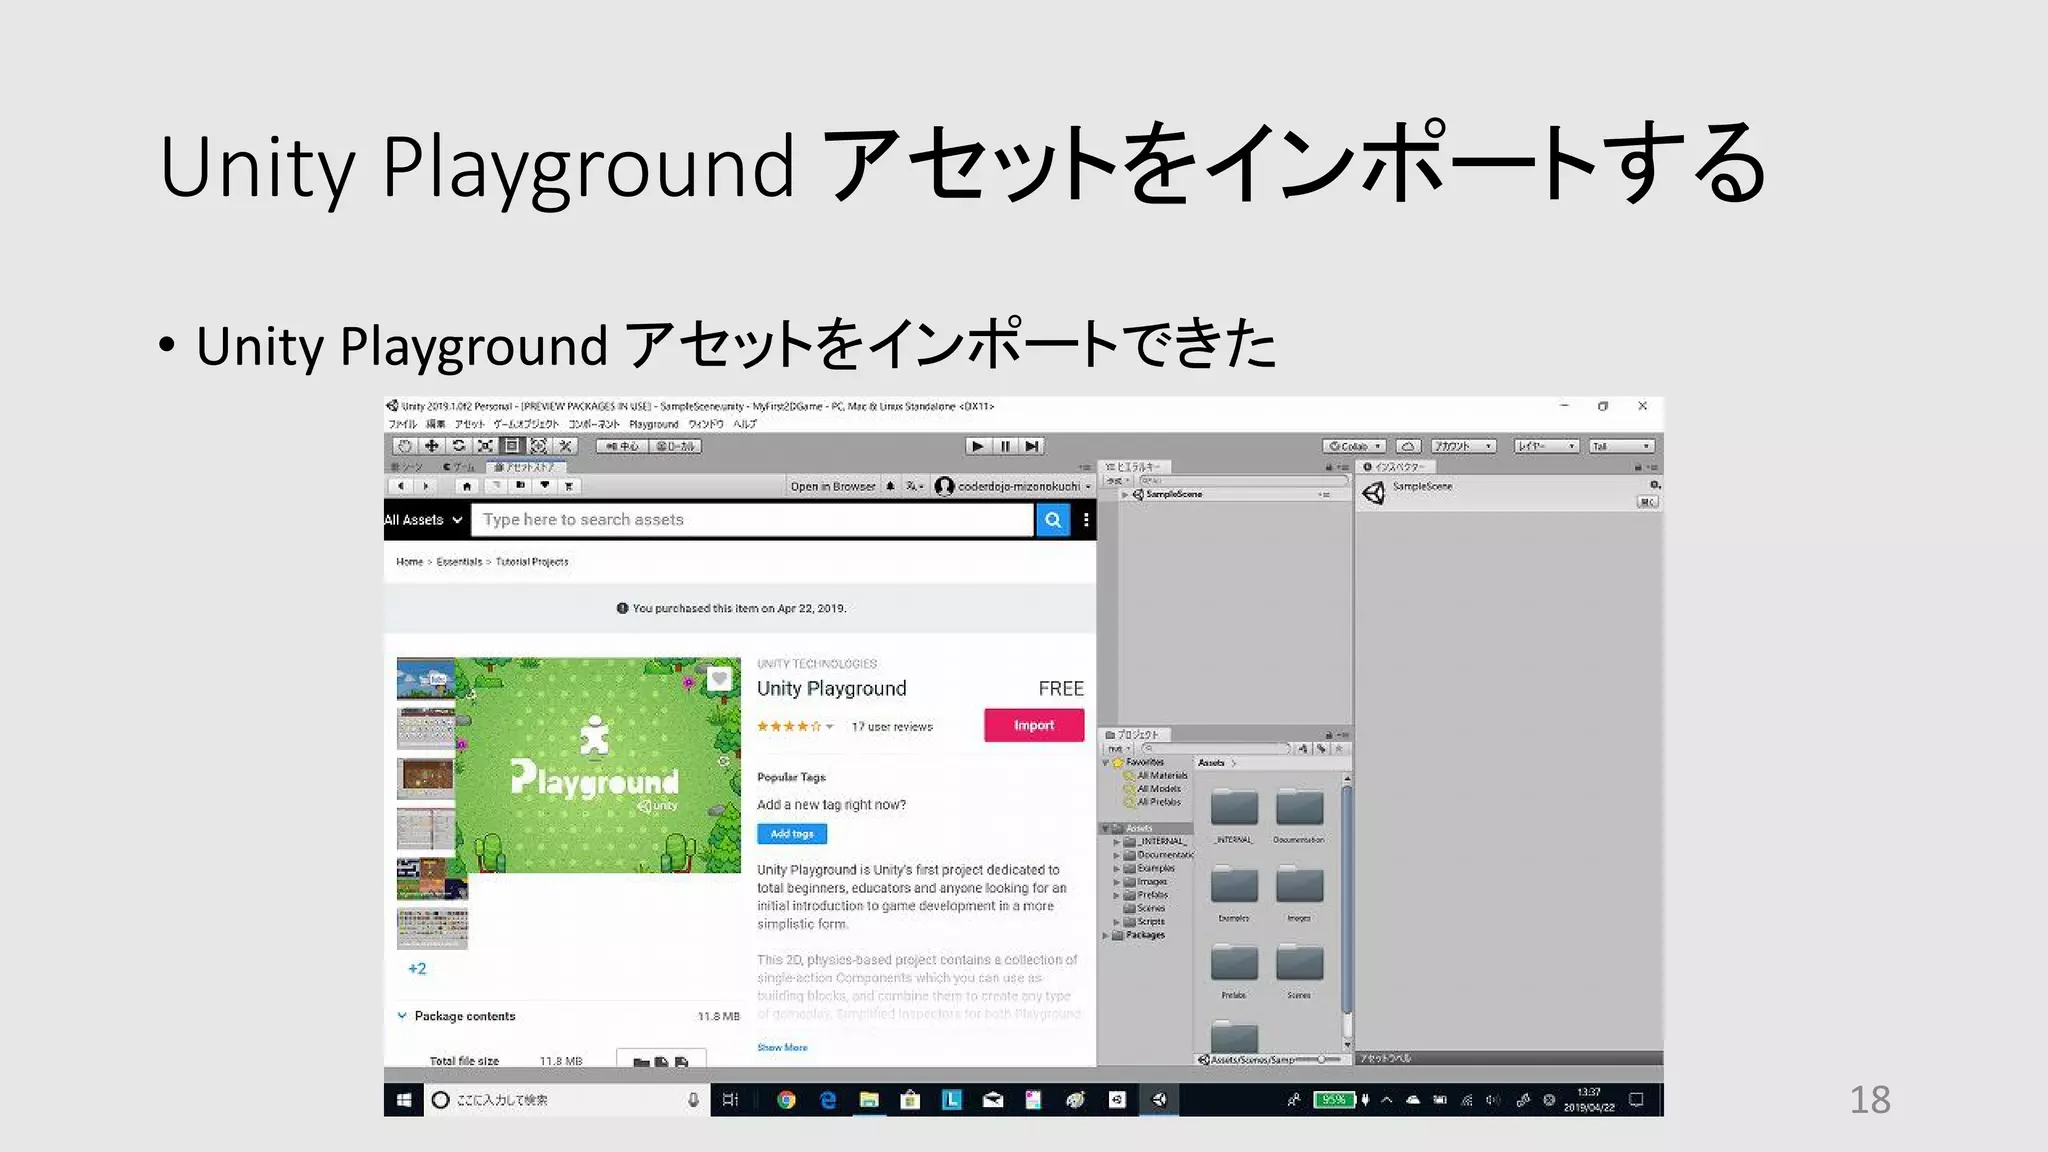
Task: Click the +2 more thumbnails indicator
Action: [x=417, y=969]
